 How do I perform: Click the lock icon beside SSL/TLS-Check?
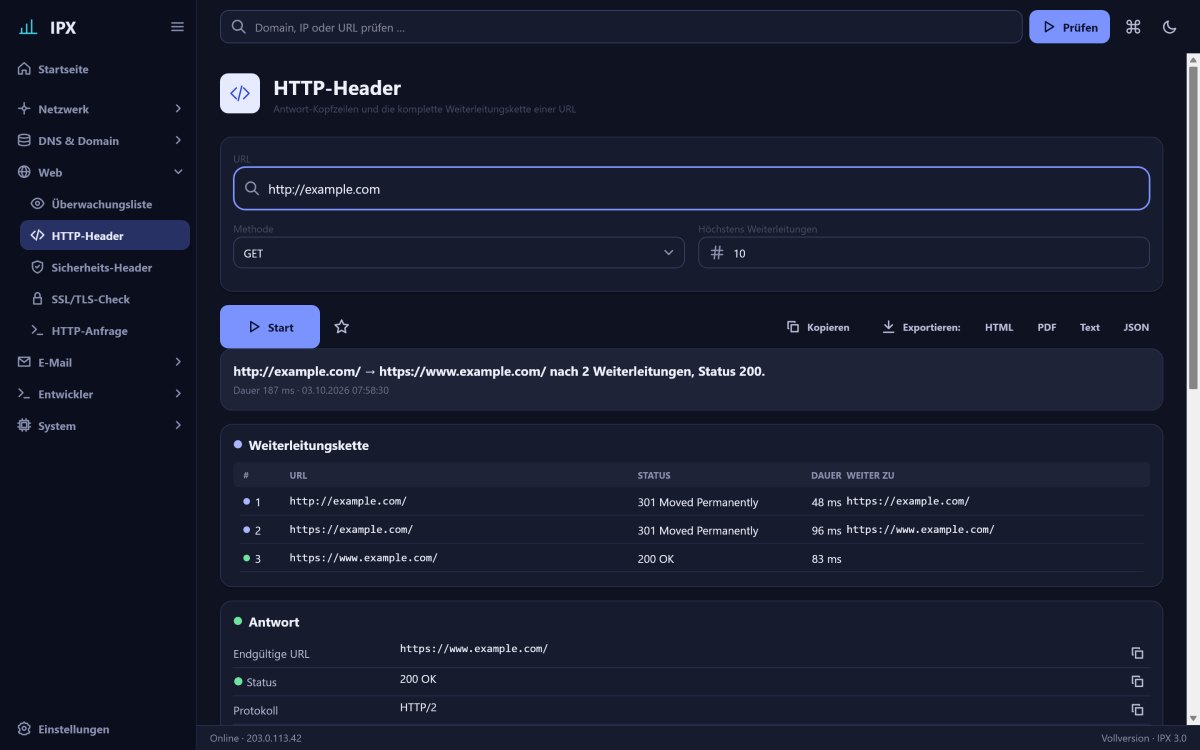tap(38, 299)
